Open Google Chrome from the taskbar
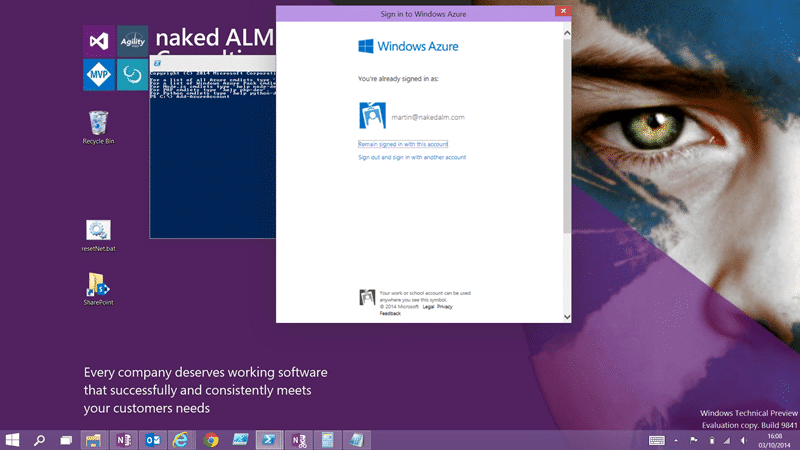This screenshot has width=800, height=450. tap(211, 440)
